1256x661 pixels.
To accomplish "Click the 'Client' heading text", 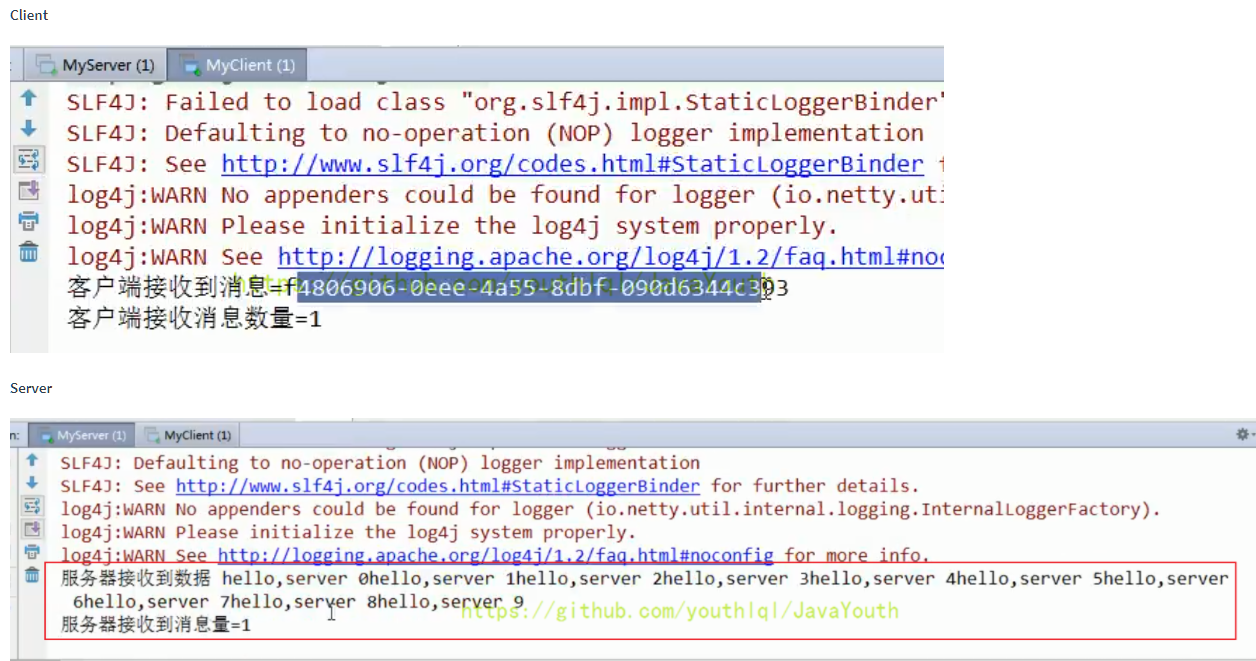I will (29, 15).
